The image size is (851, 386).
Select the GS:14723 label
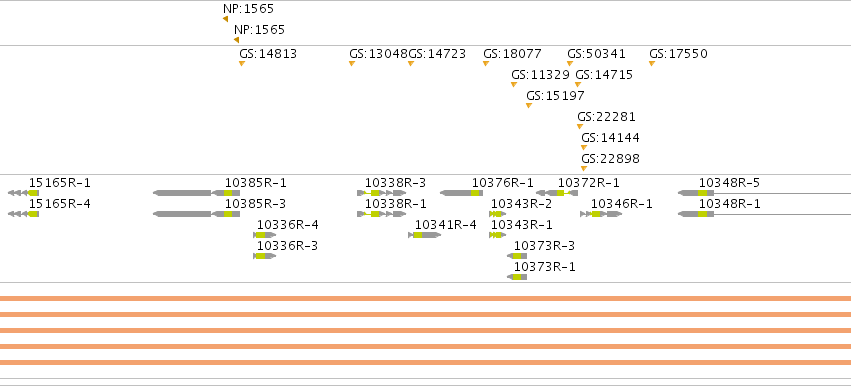click(437, 54)
